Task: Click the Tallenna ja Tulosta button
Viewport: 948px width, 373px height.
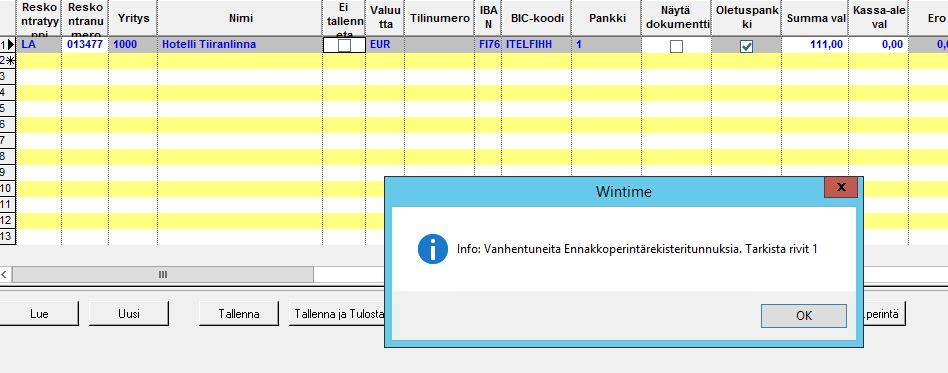Action: point(337,314)
